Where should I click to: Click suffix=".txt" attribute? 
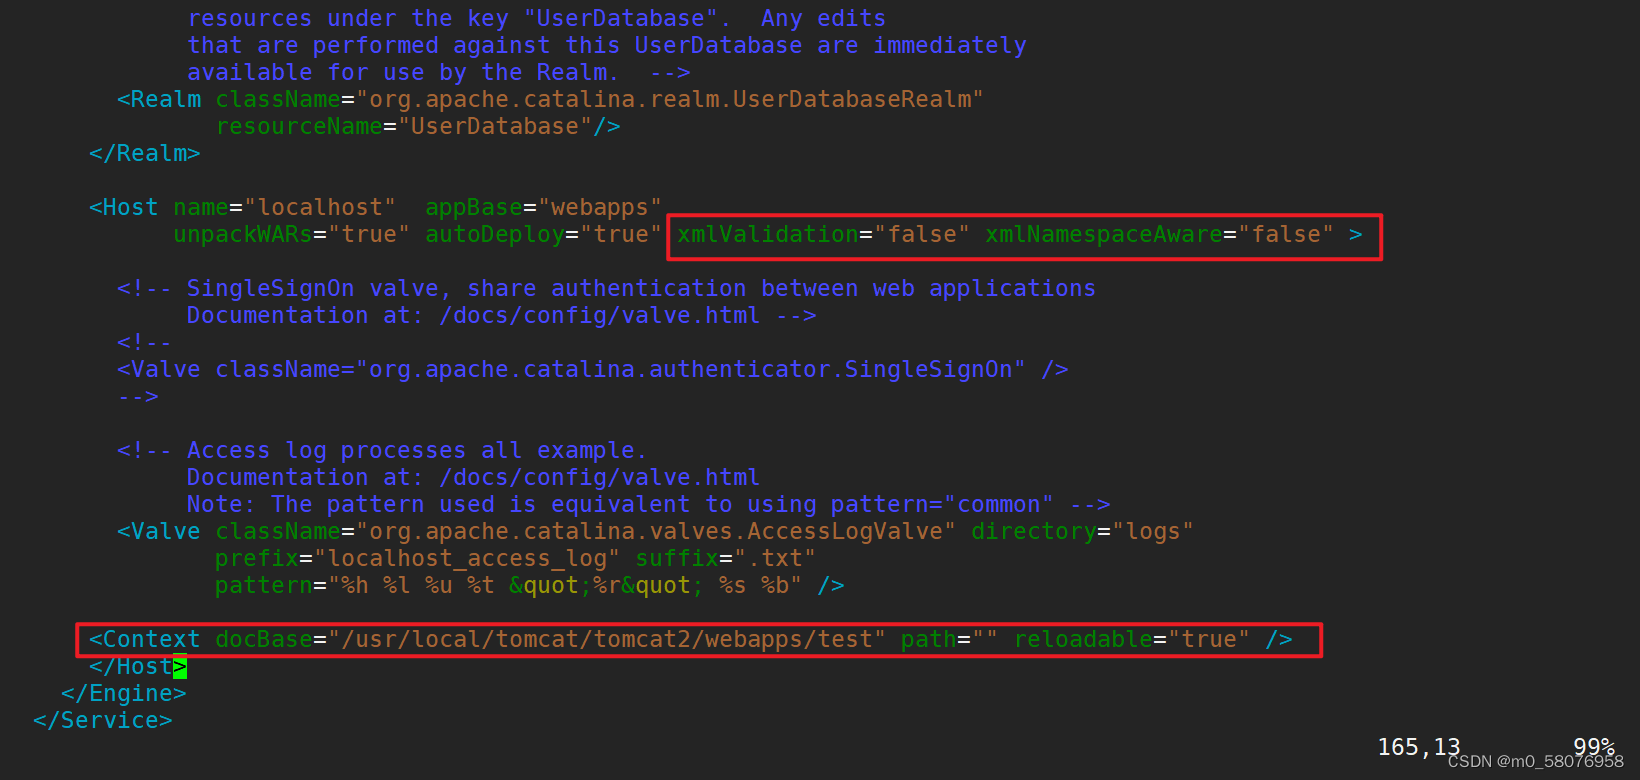pyautogui.click(x=725, y=559)
